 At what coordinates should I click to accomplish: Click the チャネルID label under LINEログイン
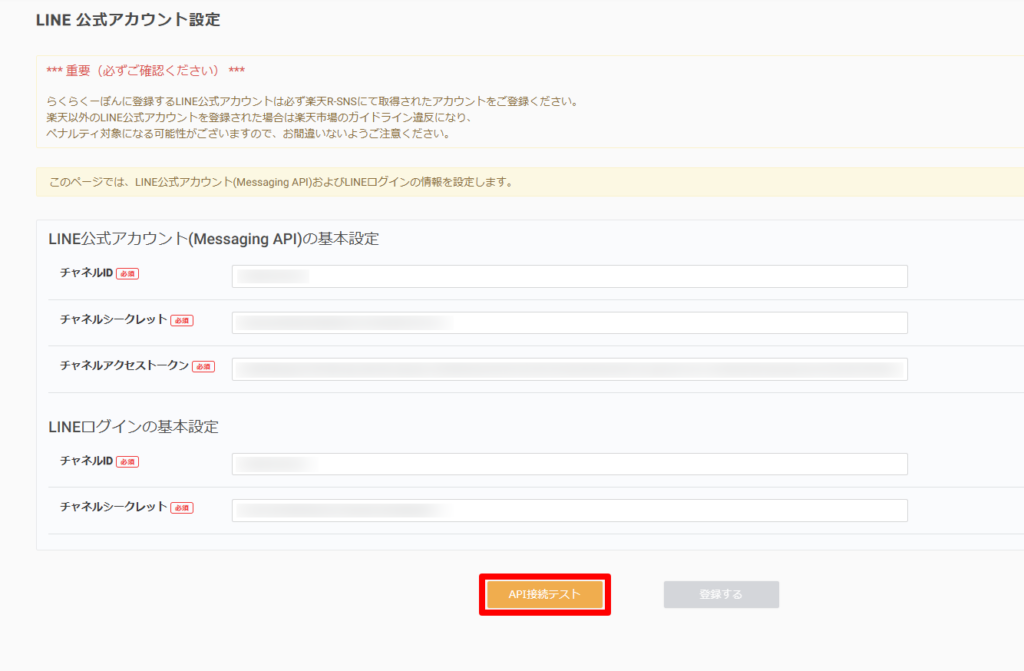tap(86, 461)
